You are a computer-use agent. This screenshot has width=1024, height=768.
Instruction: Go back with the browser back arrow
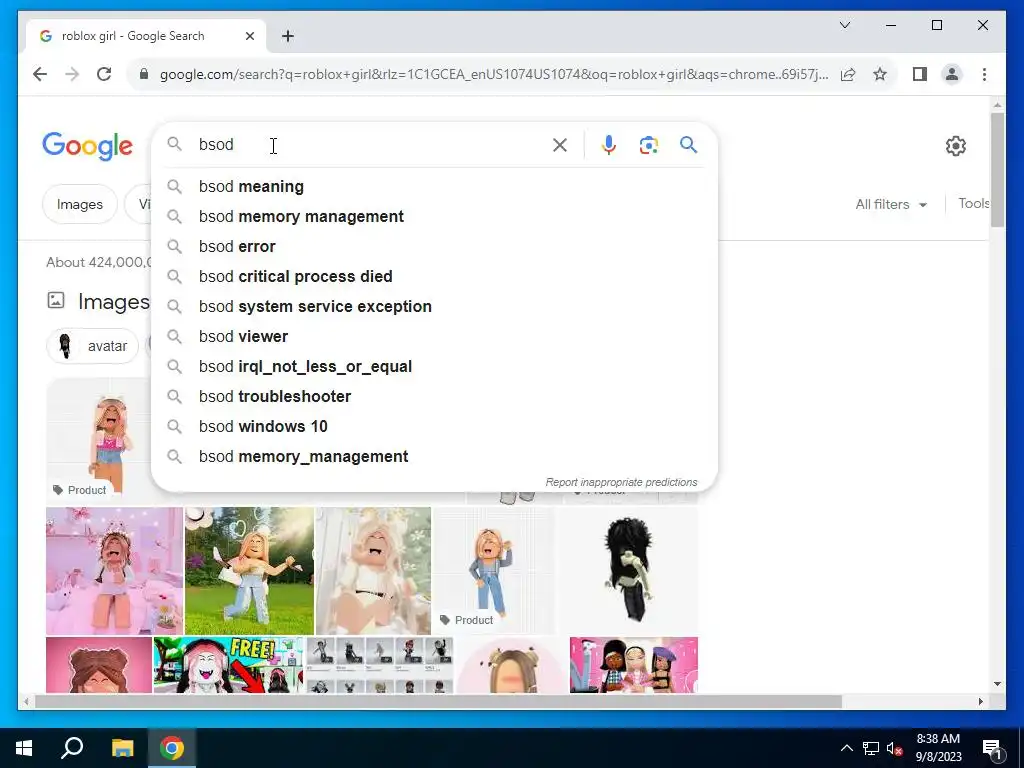click(40, 74)
